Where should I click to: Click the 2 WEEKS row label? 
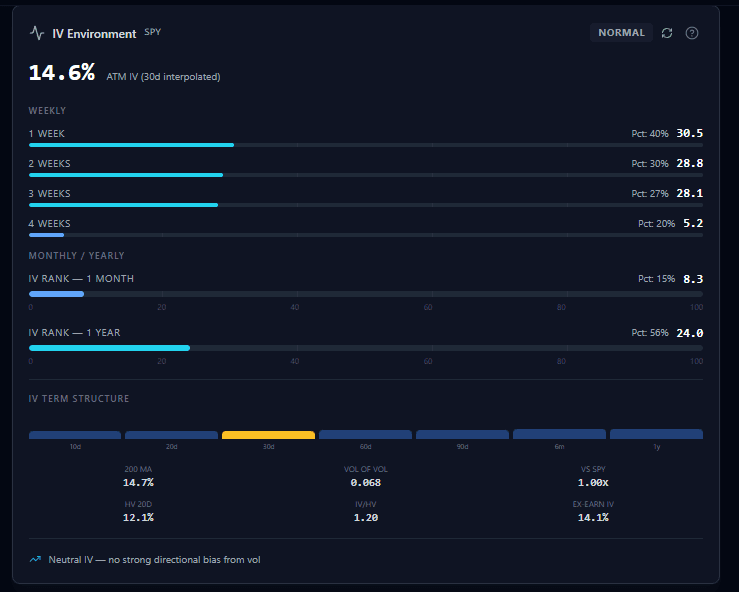pyautogui.click(x=49, y=164)
